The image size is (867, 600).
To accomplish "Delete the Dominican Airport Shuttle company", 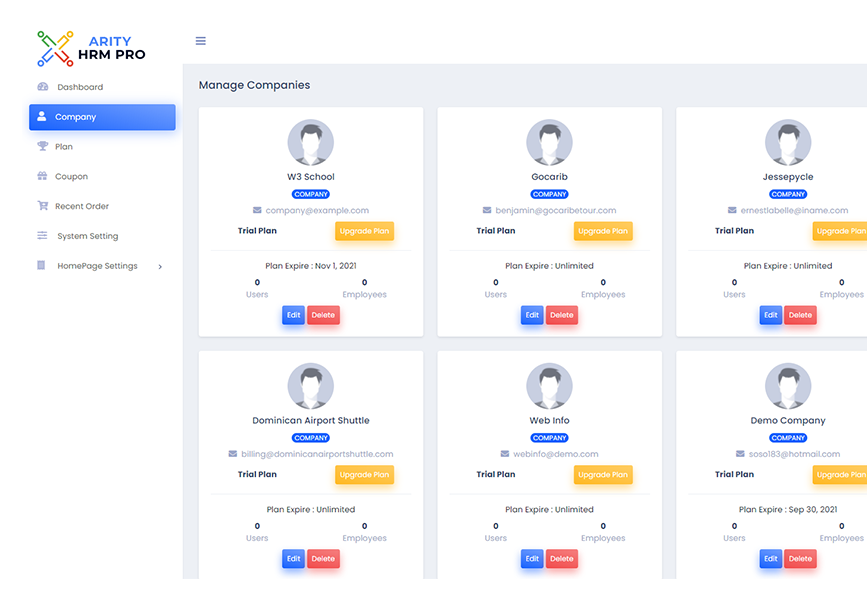I will [x=323, y=559].
